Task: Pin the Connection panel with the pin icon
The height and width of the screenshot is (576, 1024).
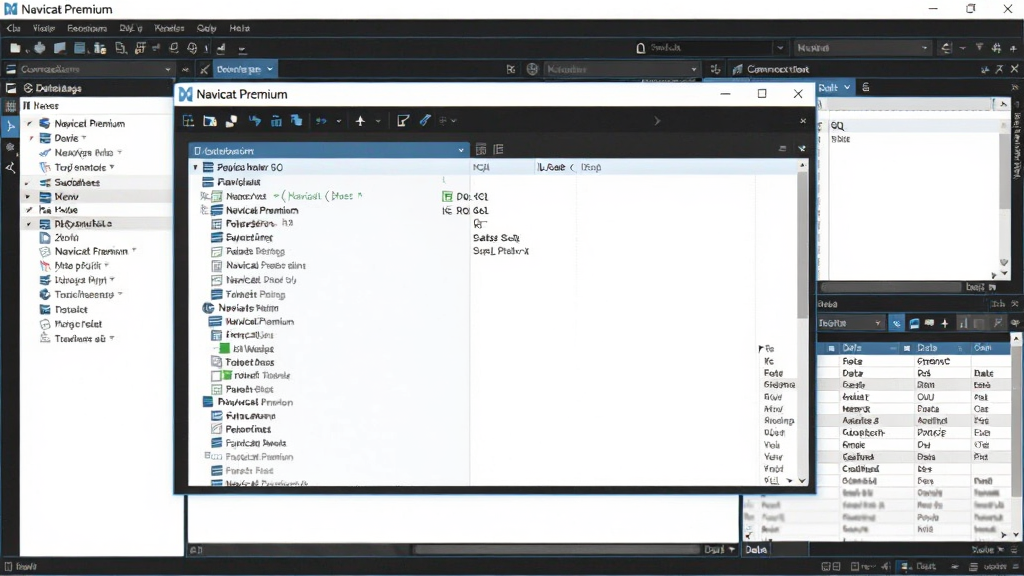Action: pos(999,69)
